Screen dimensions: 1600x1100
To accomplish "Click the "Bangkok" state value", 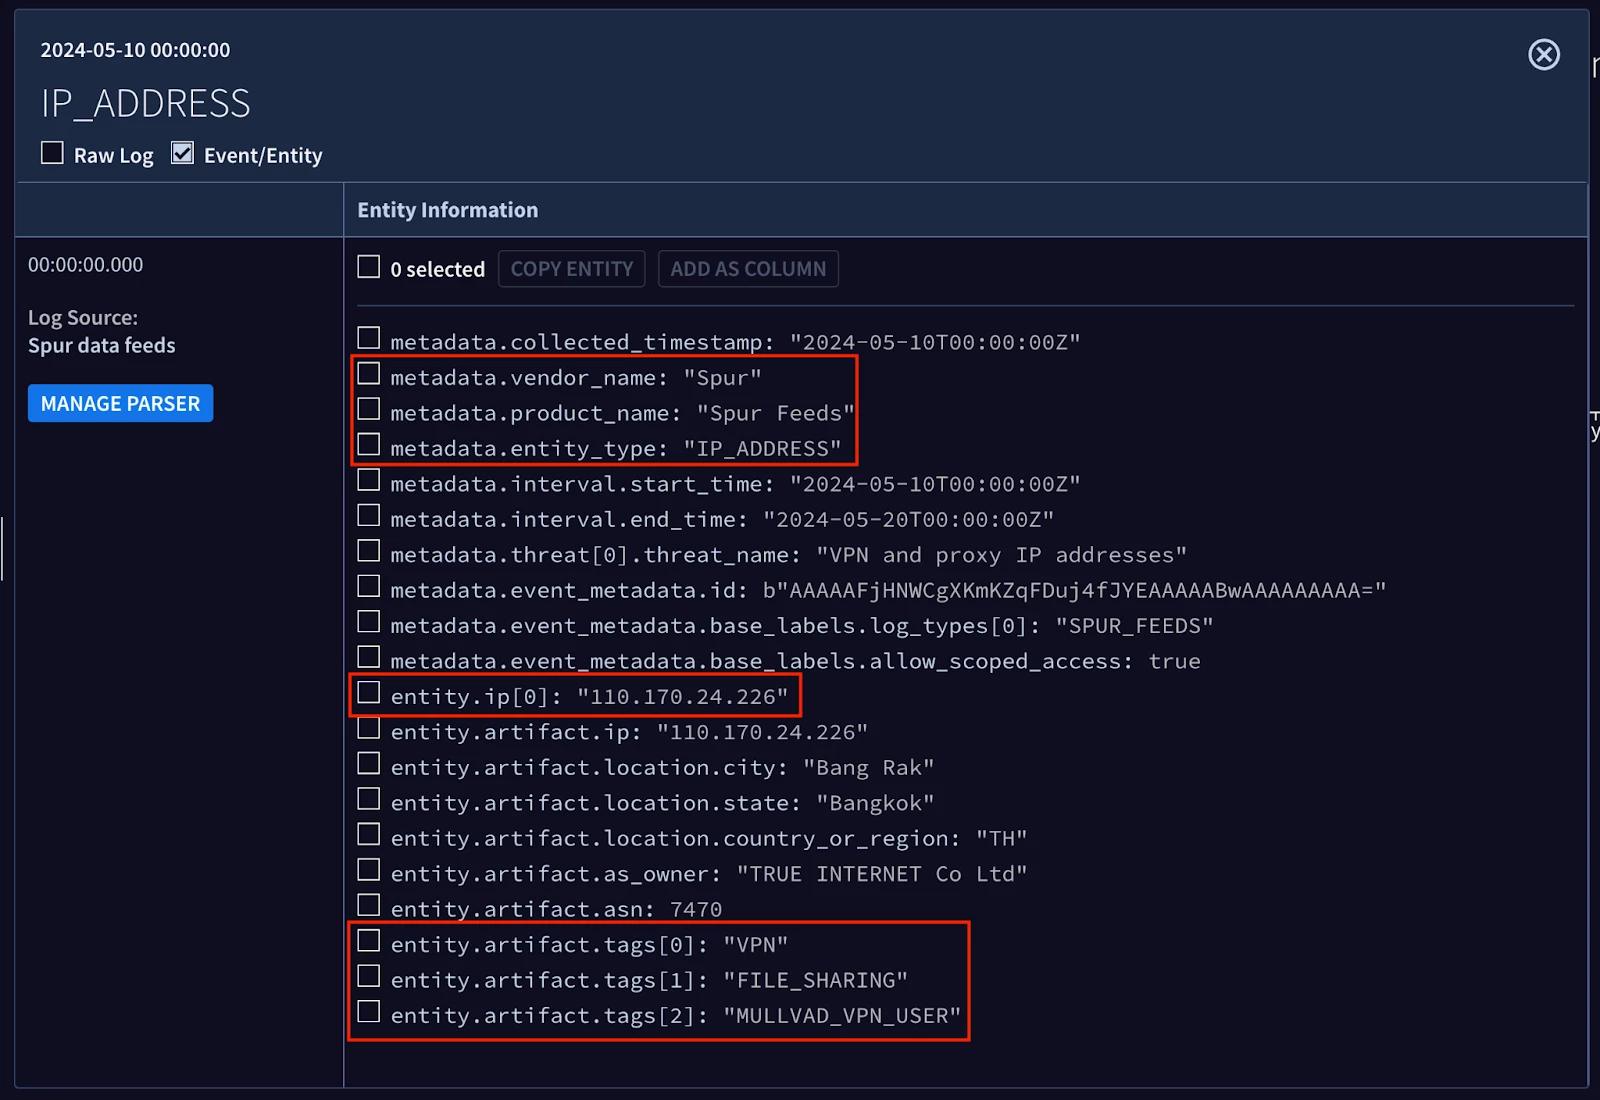I will [875, 803].
